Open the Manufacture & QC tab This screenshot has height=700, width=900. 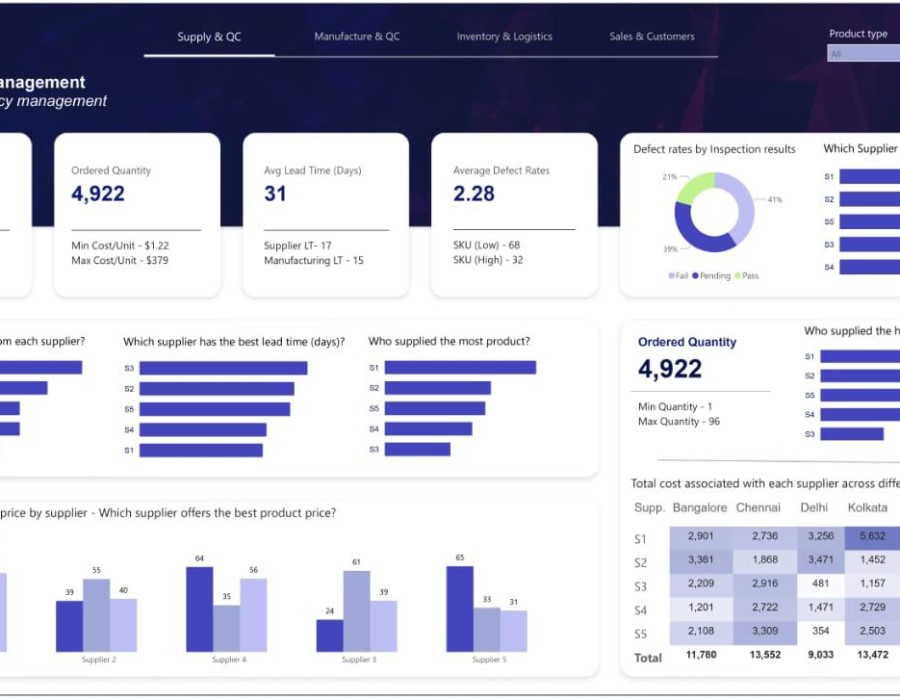(x=357, y=37)
